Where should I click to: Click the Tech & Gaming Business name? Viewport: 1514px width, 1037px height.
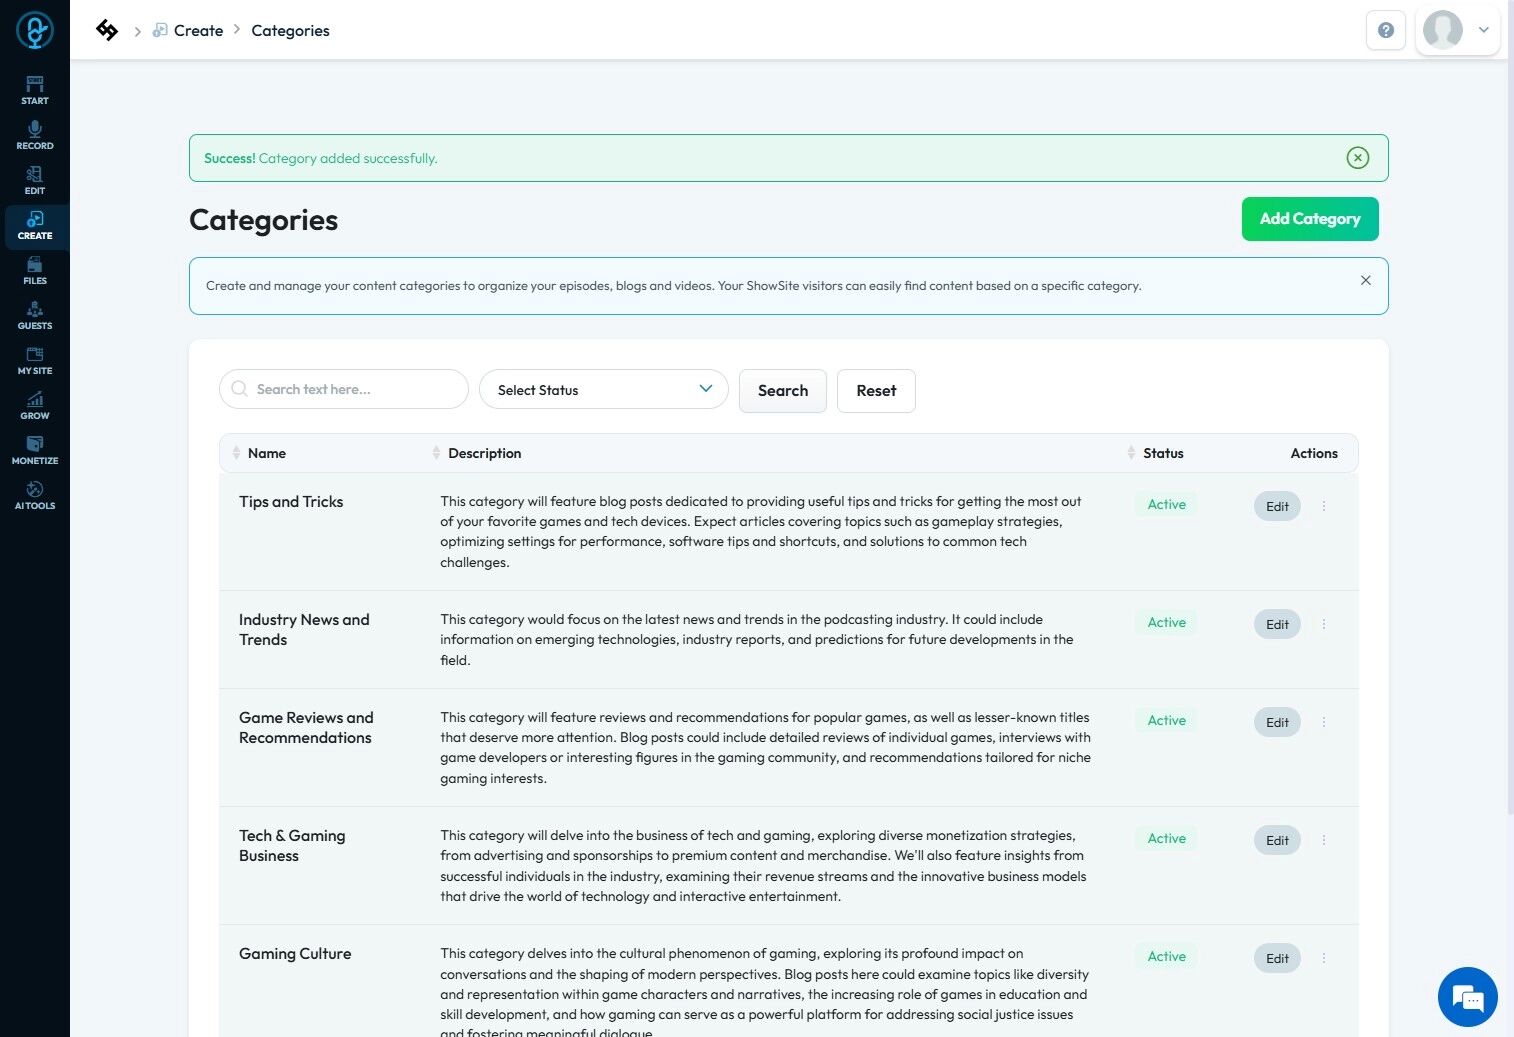292,846
